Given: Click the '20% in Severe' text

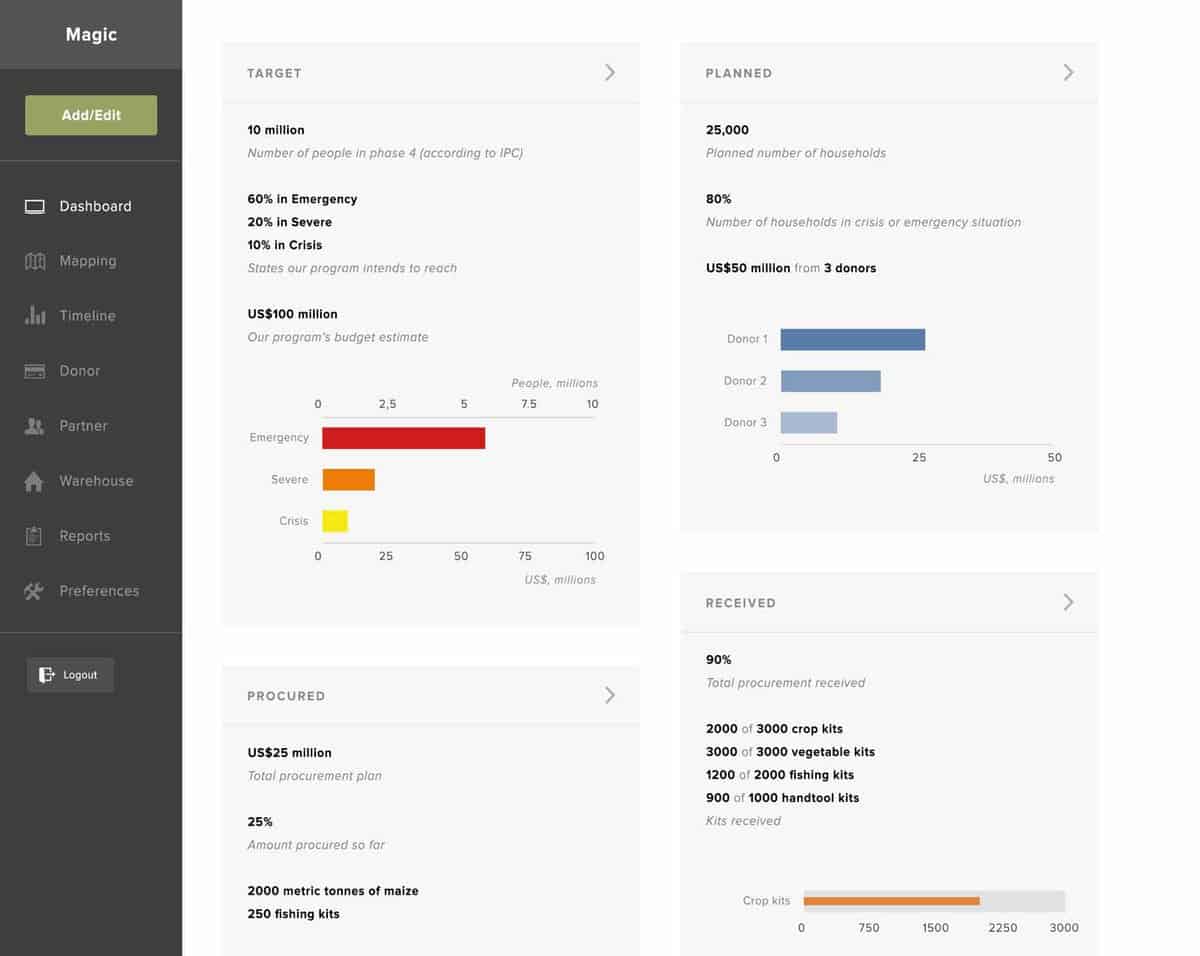Looking at the screenshot, I should tap(290, 222).
